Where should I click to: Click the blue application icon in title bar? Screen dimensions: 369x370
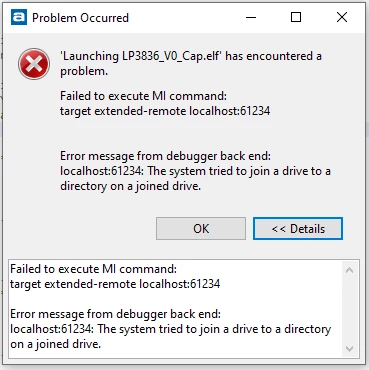(x=19, y=17)
